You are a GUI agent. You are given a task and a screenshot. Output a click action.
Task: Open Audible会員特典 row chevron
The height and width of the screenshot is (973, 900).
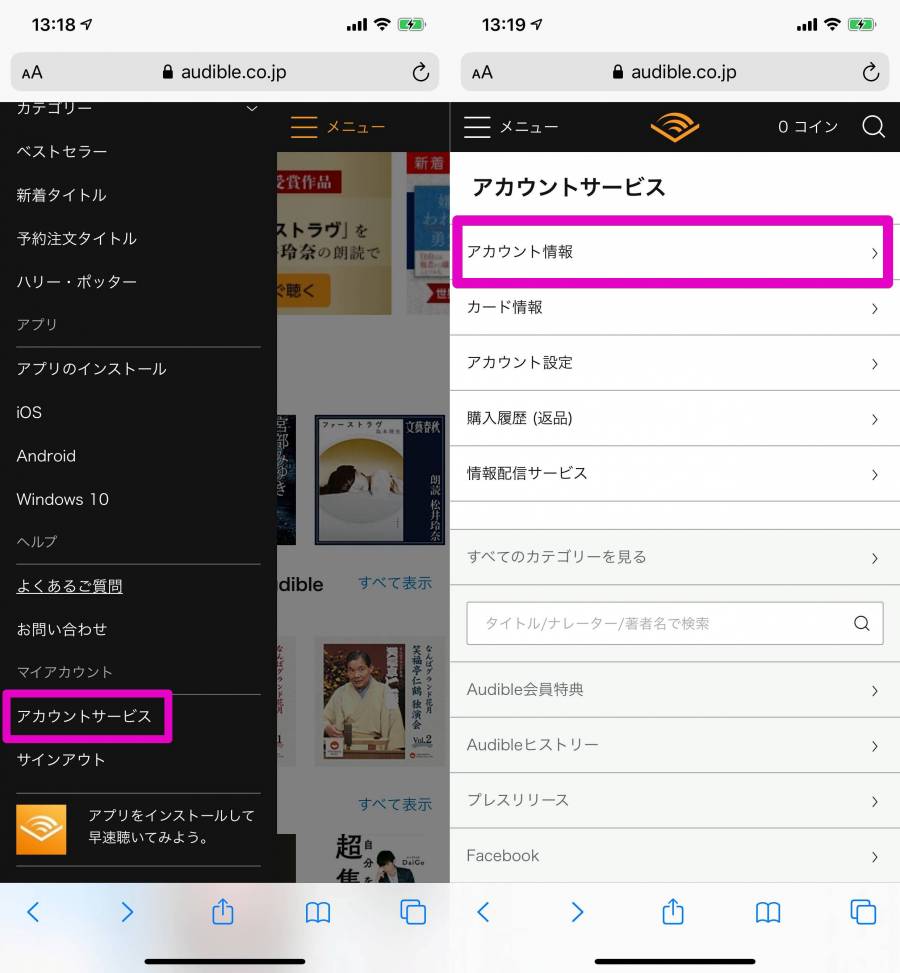point(874,691)
